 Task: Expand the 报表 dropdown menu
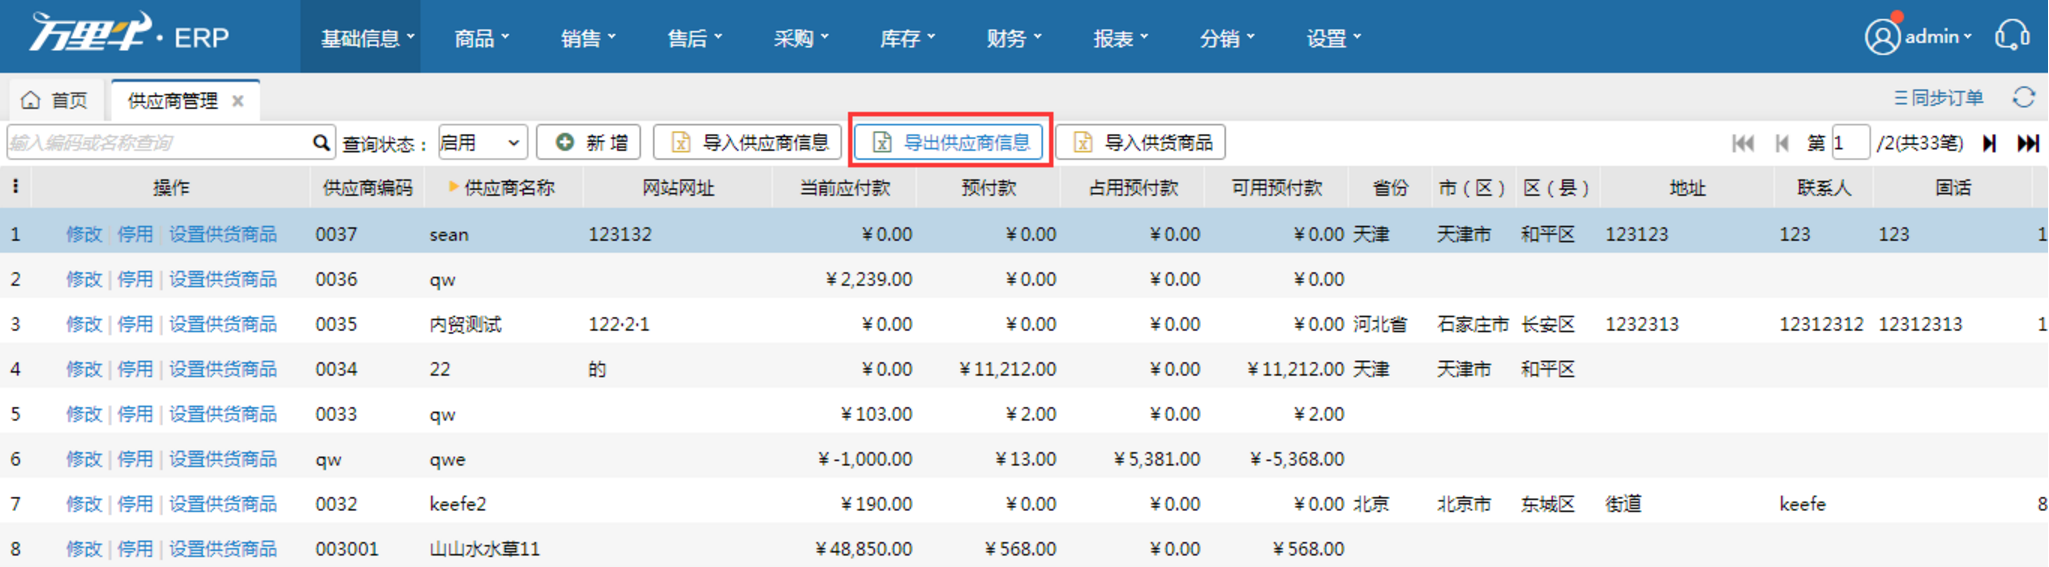1121,38
